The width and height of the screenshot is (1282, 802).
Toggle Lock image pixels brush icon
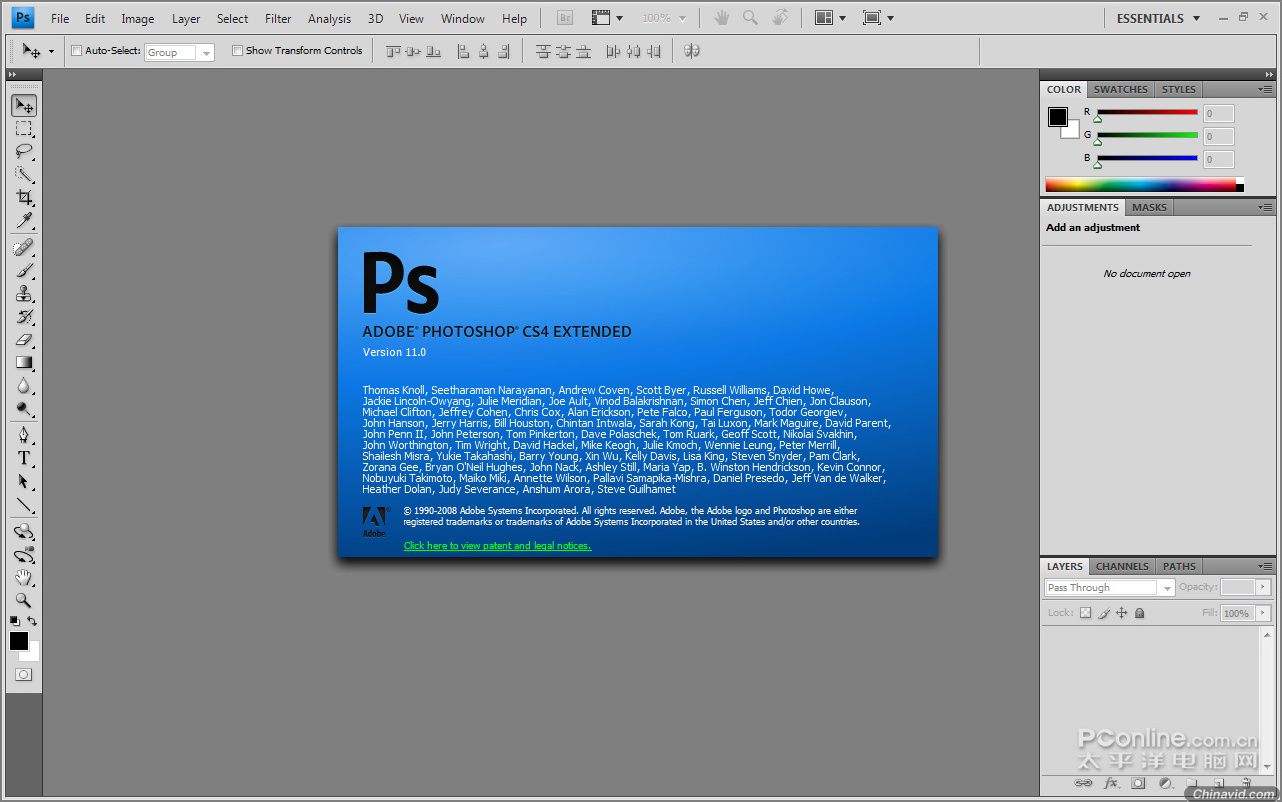pos(1103,613)
